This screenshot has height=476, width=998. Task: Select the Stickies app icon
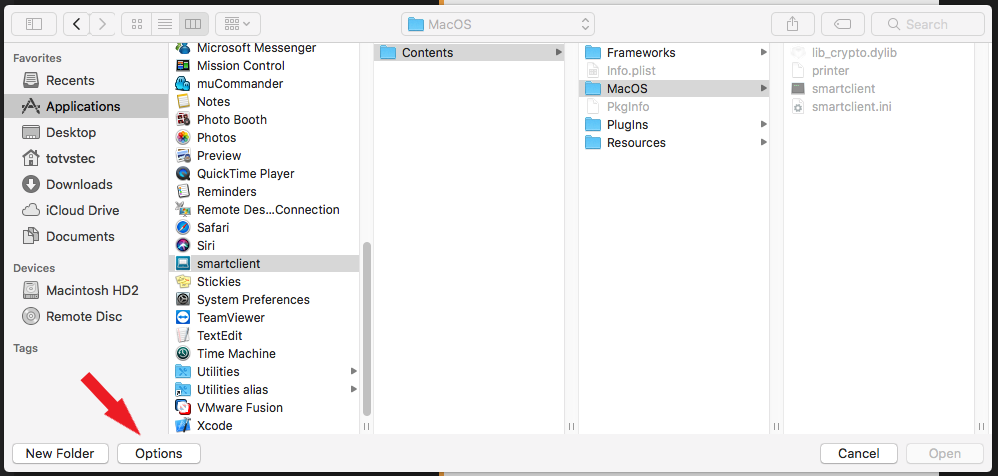tap(183, 281)
